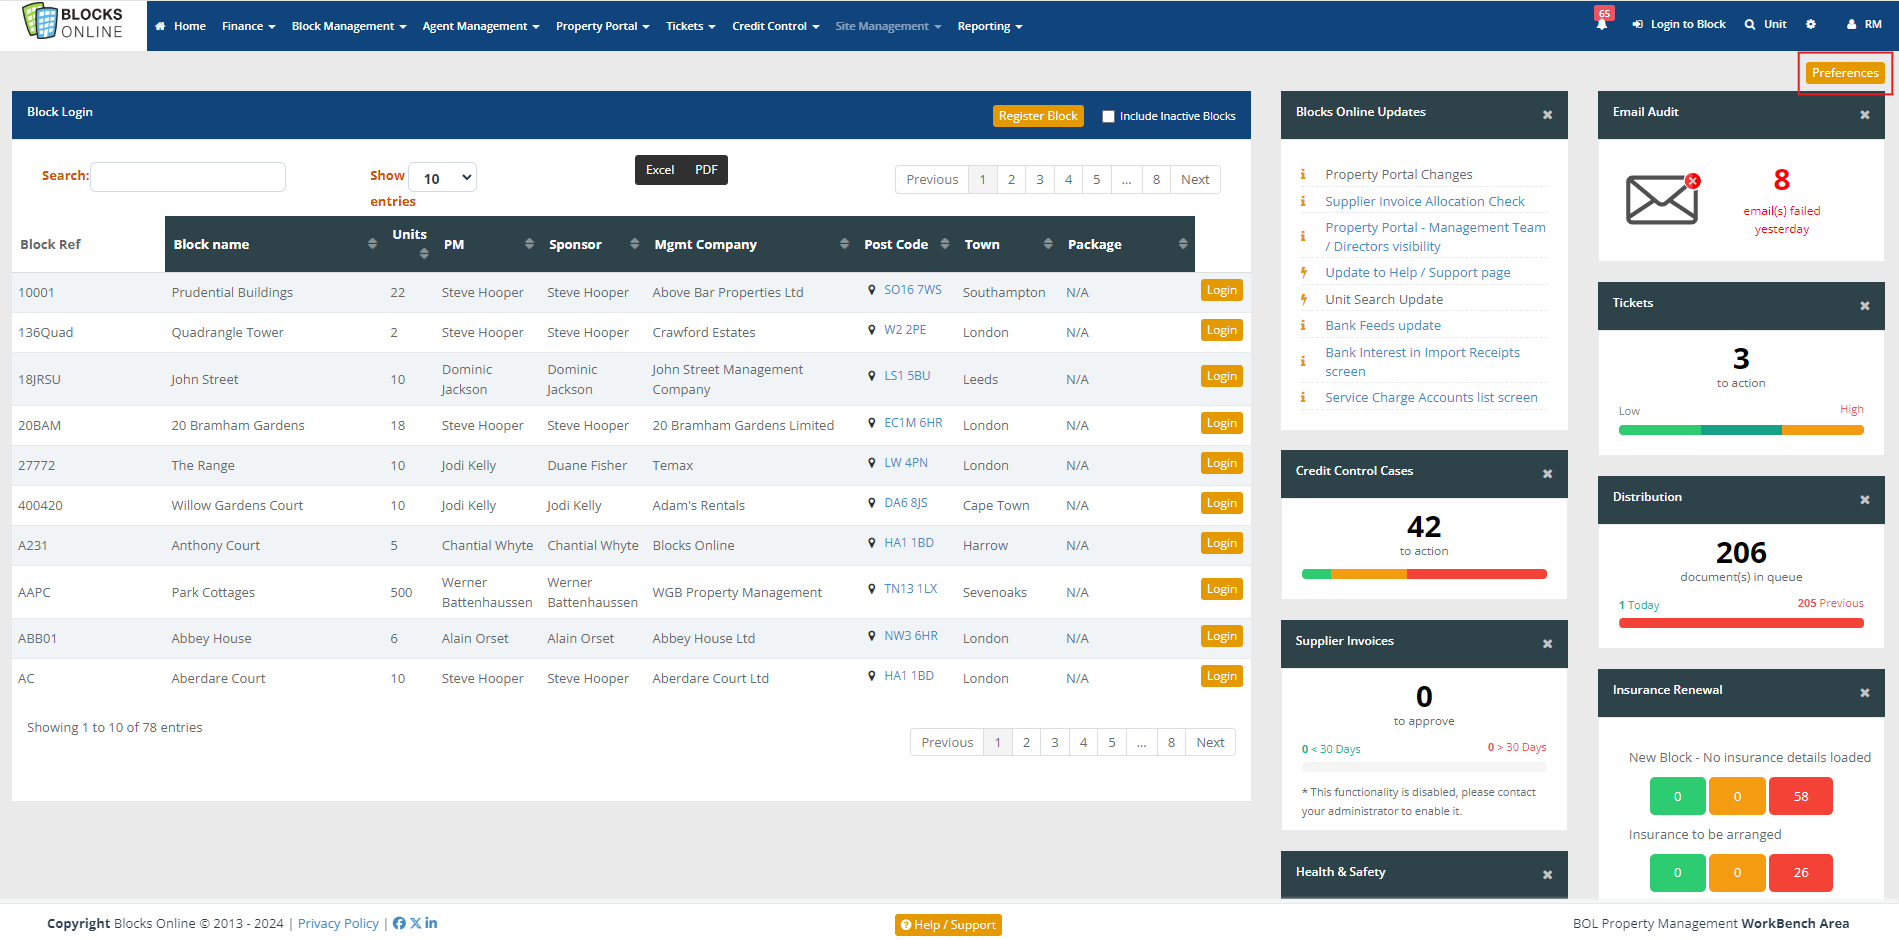
Task: Sort by Units column arrows
Action: 424,254
